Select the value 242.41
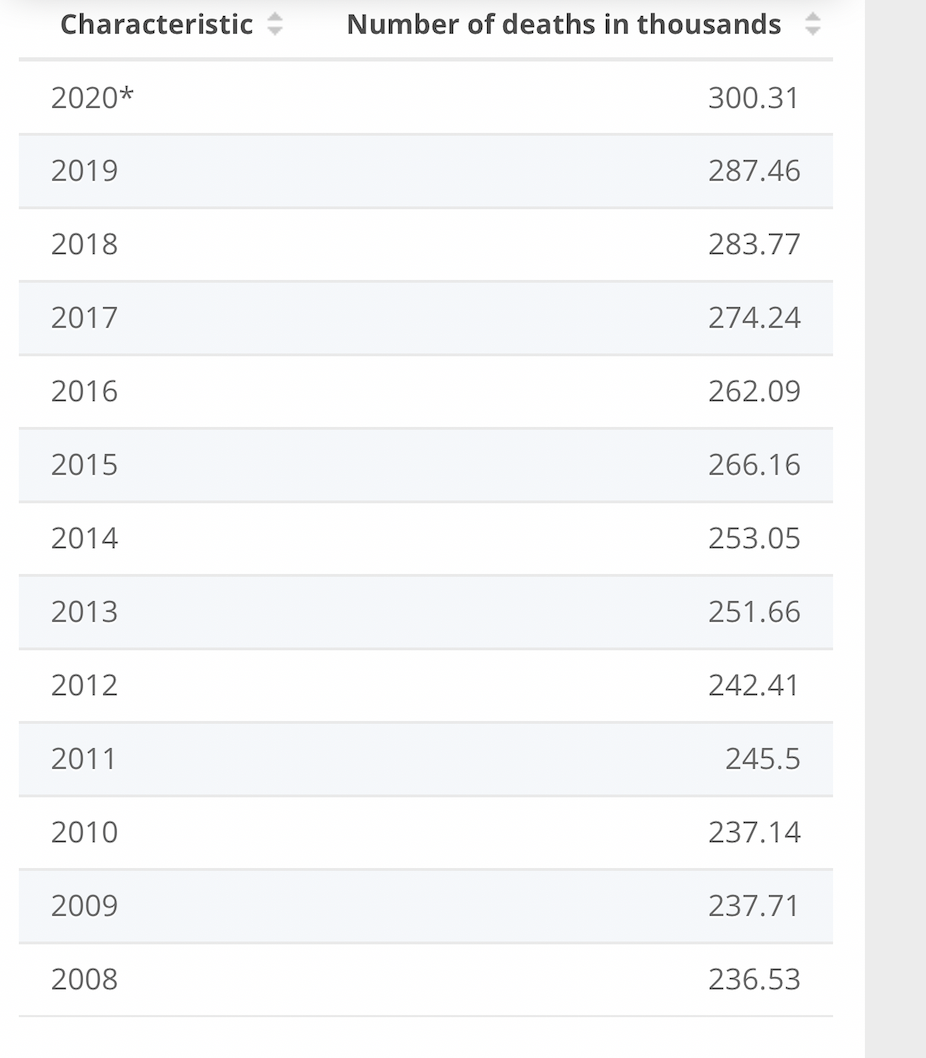This screenshot has width=926, height=1058. click(753, 685)
